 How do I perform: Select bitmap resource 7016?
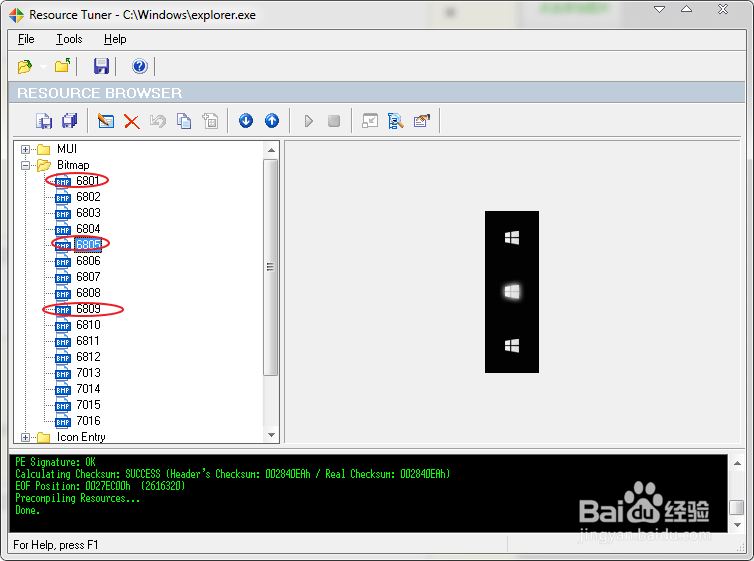click(88, 421)
